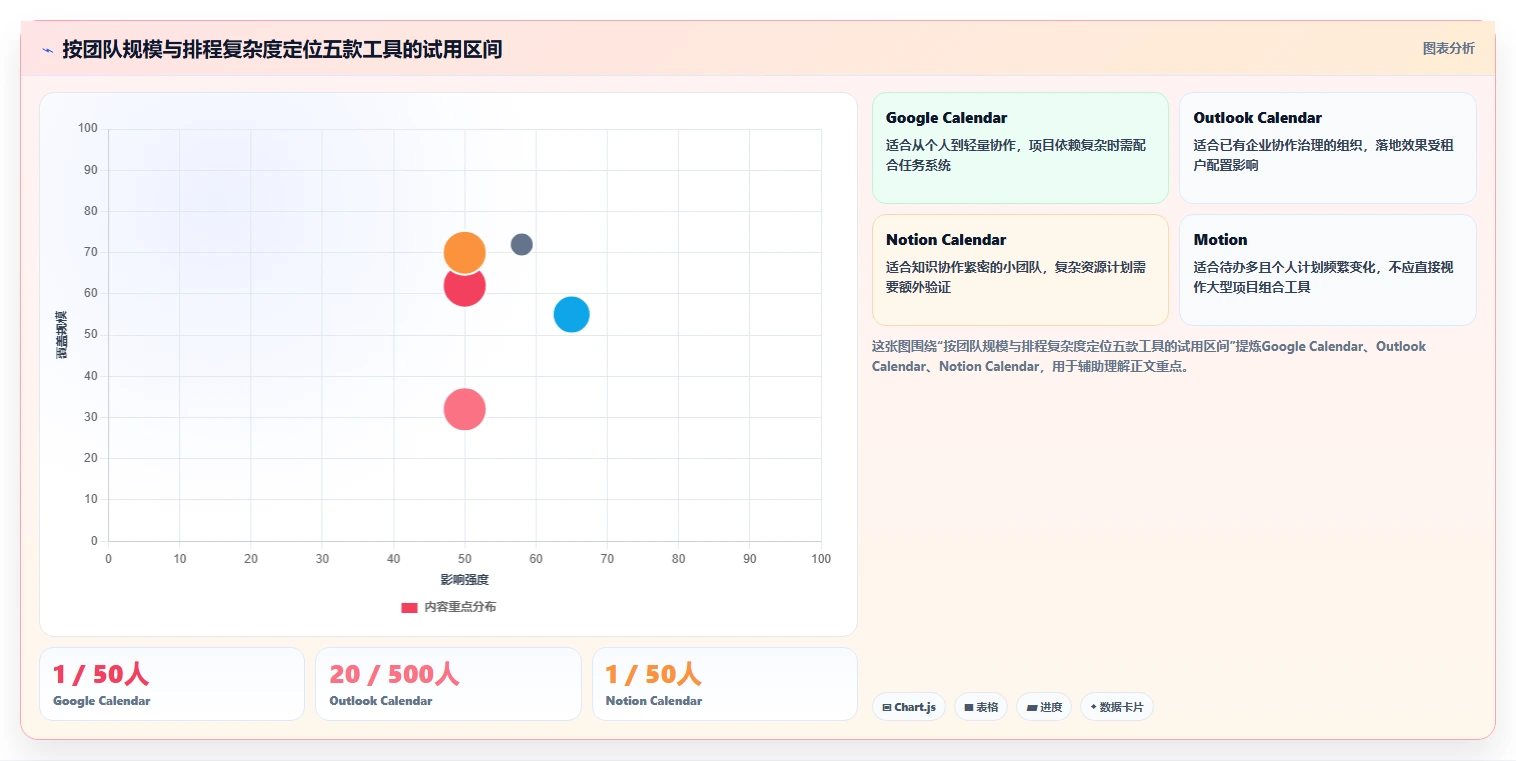Select the blue bubble in the chart
Image resolution: width=1516 pixels, height=761 pixels.
click(571, 314)
